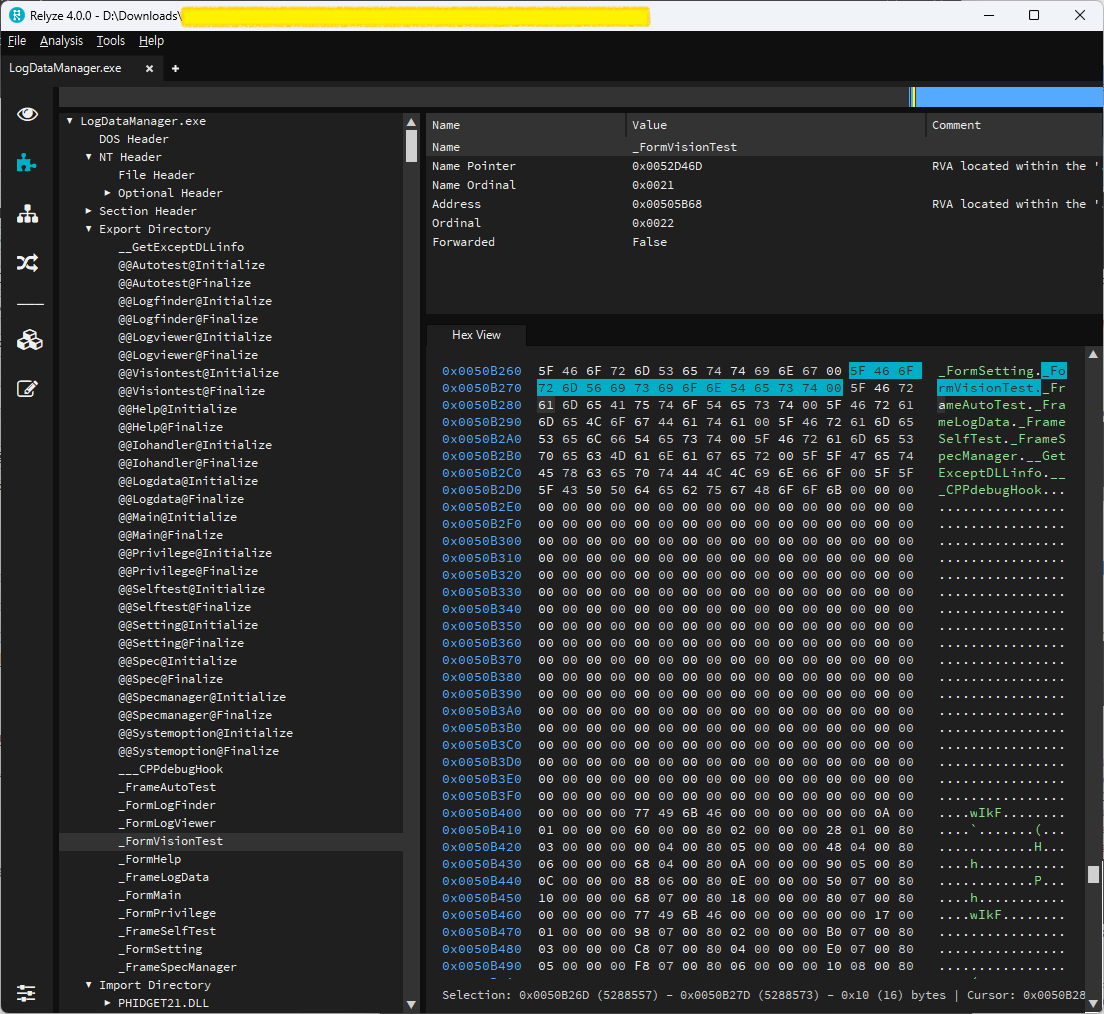Click hex view scrollbar up arrow
The width and height of the screenshot is (1104, 1014).
pyautogui.click(x=1093, y=354)
